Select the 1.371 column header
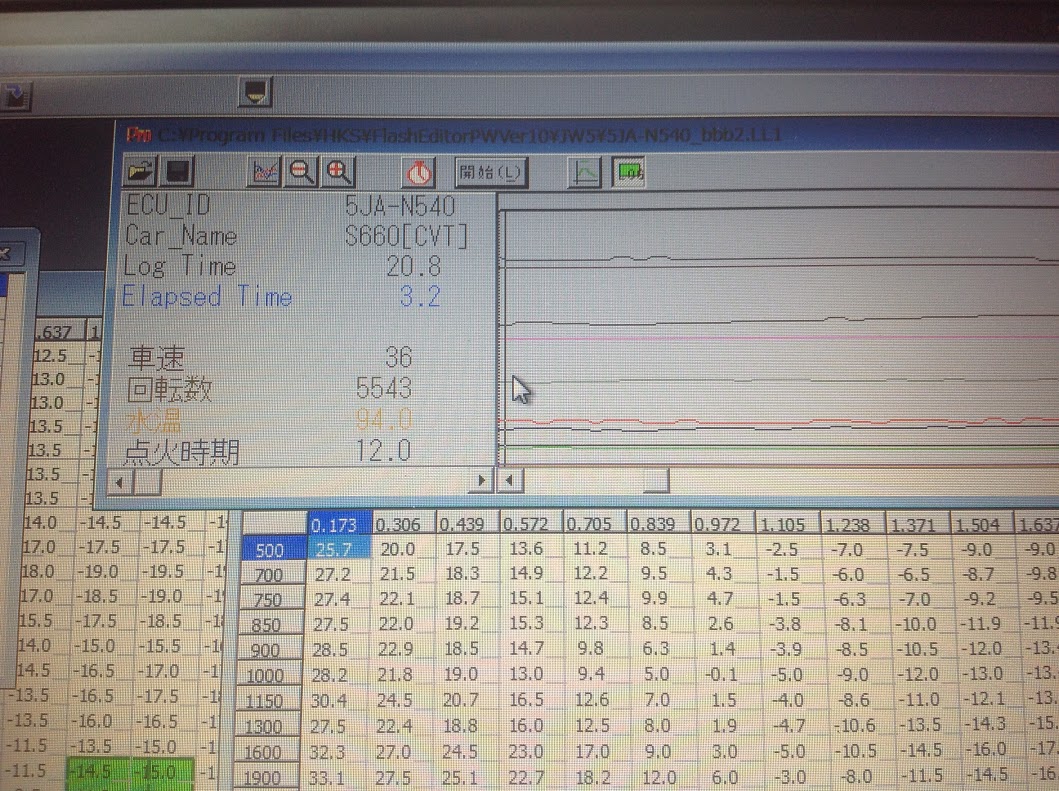This screenshot has width=1059, height=791. [x=917, y=524]
